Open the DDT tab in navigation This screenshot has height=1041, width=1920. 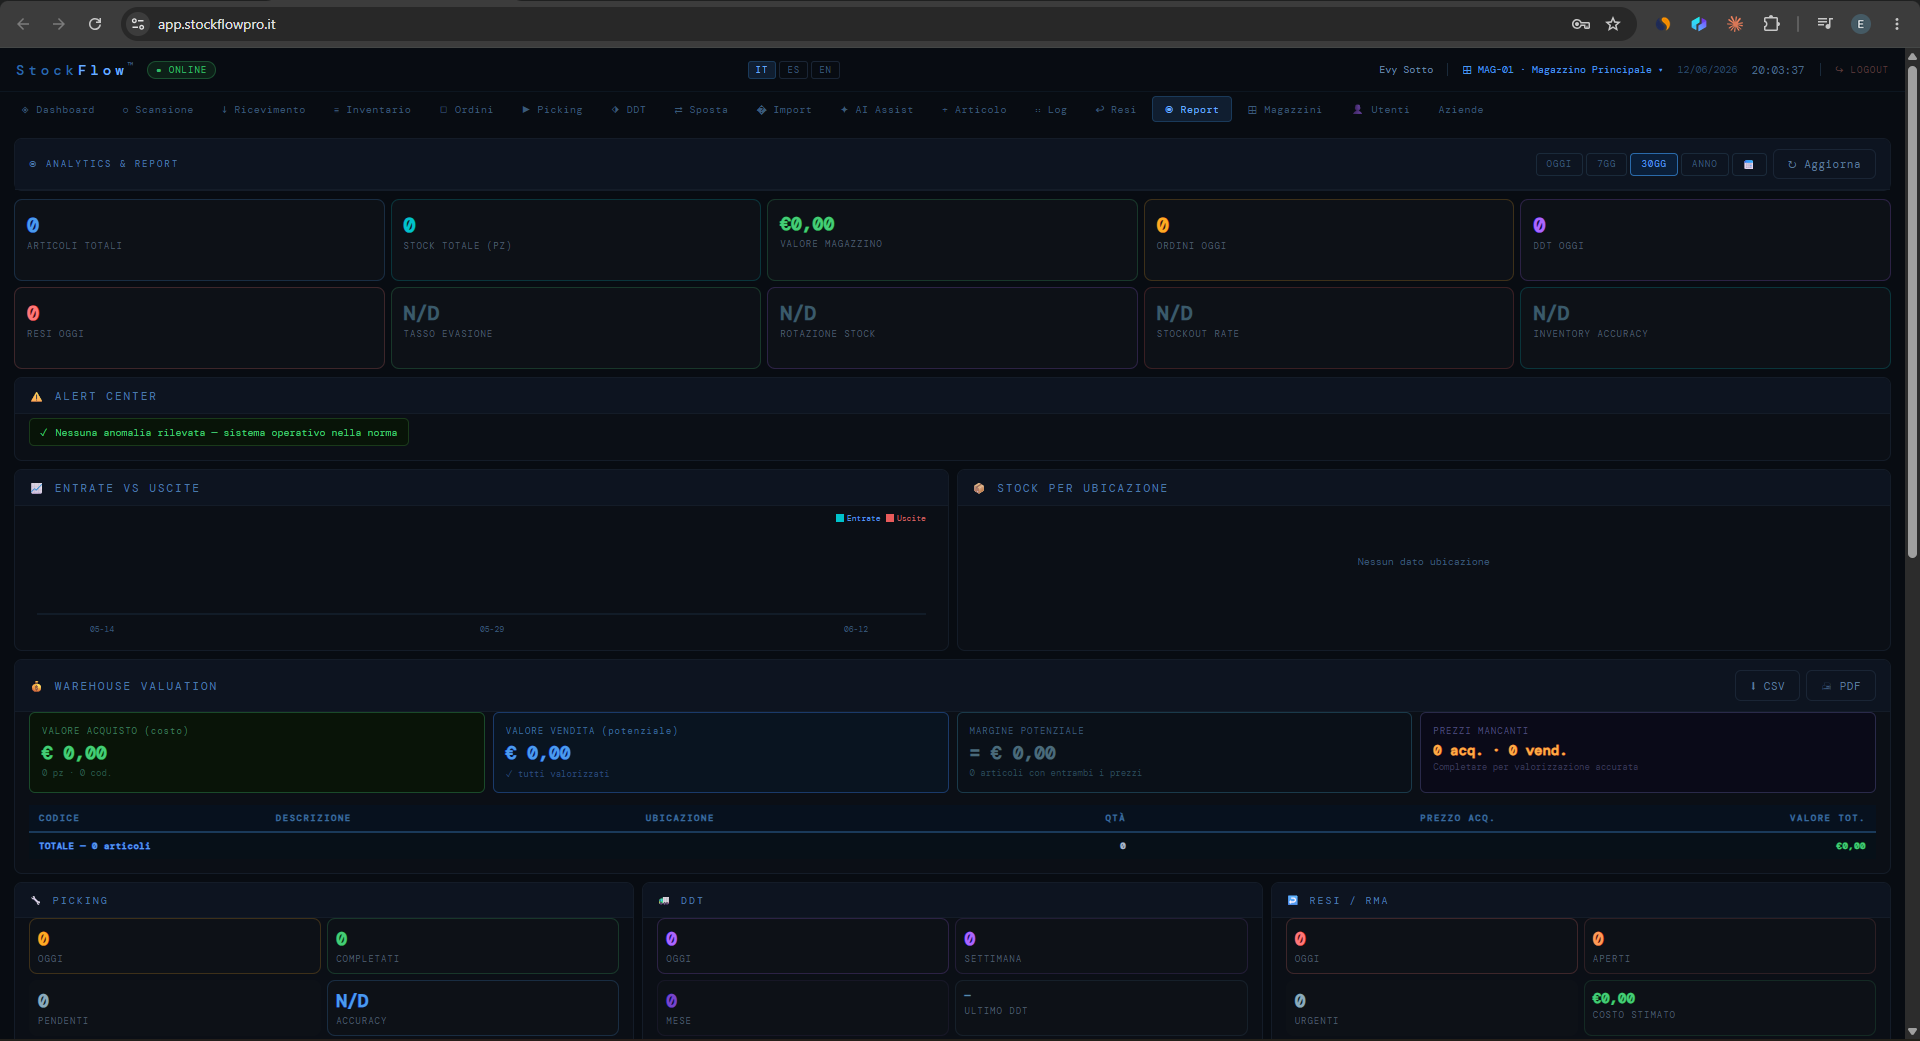629,110
